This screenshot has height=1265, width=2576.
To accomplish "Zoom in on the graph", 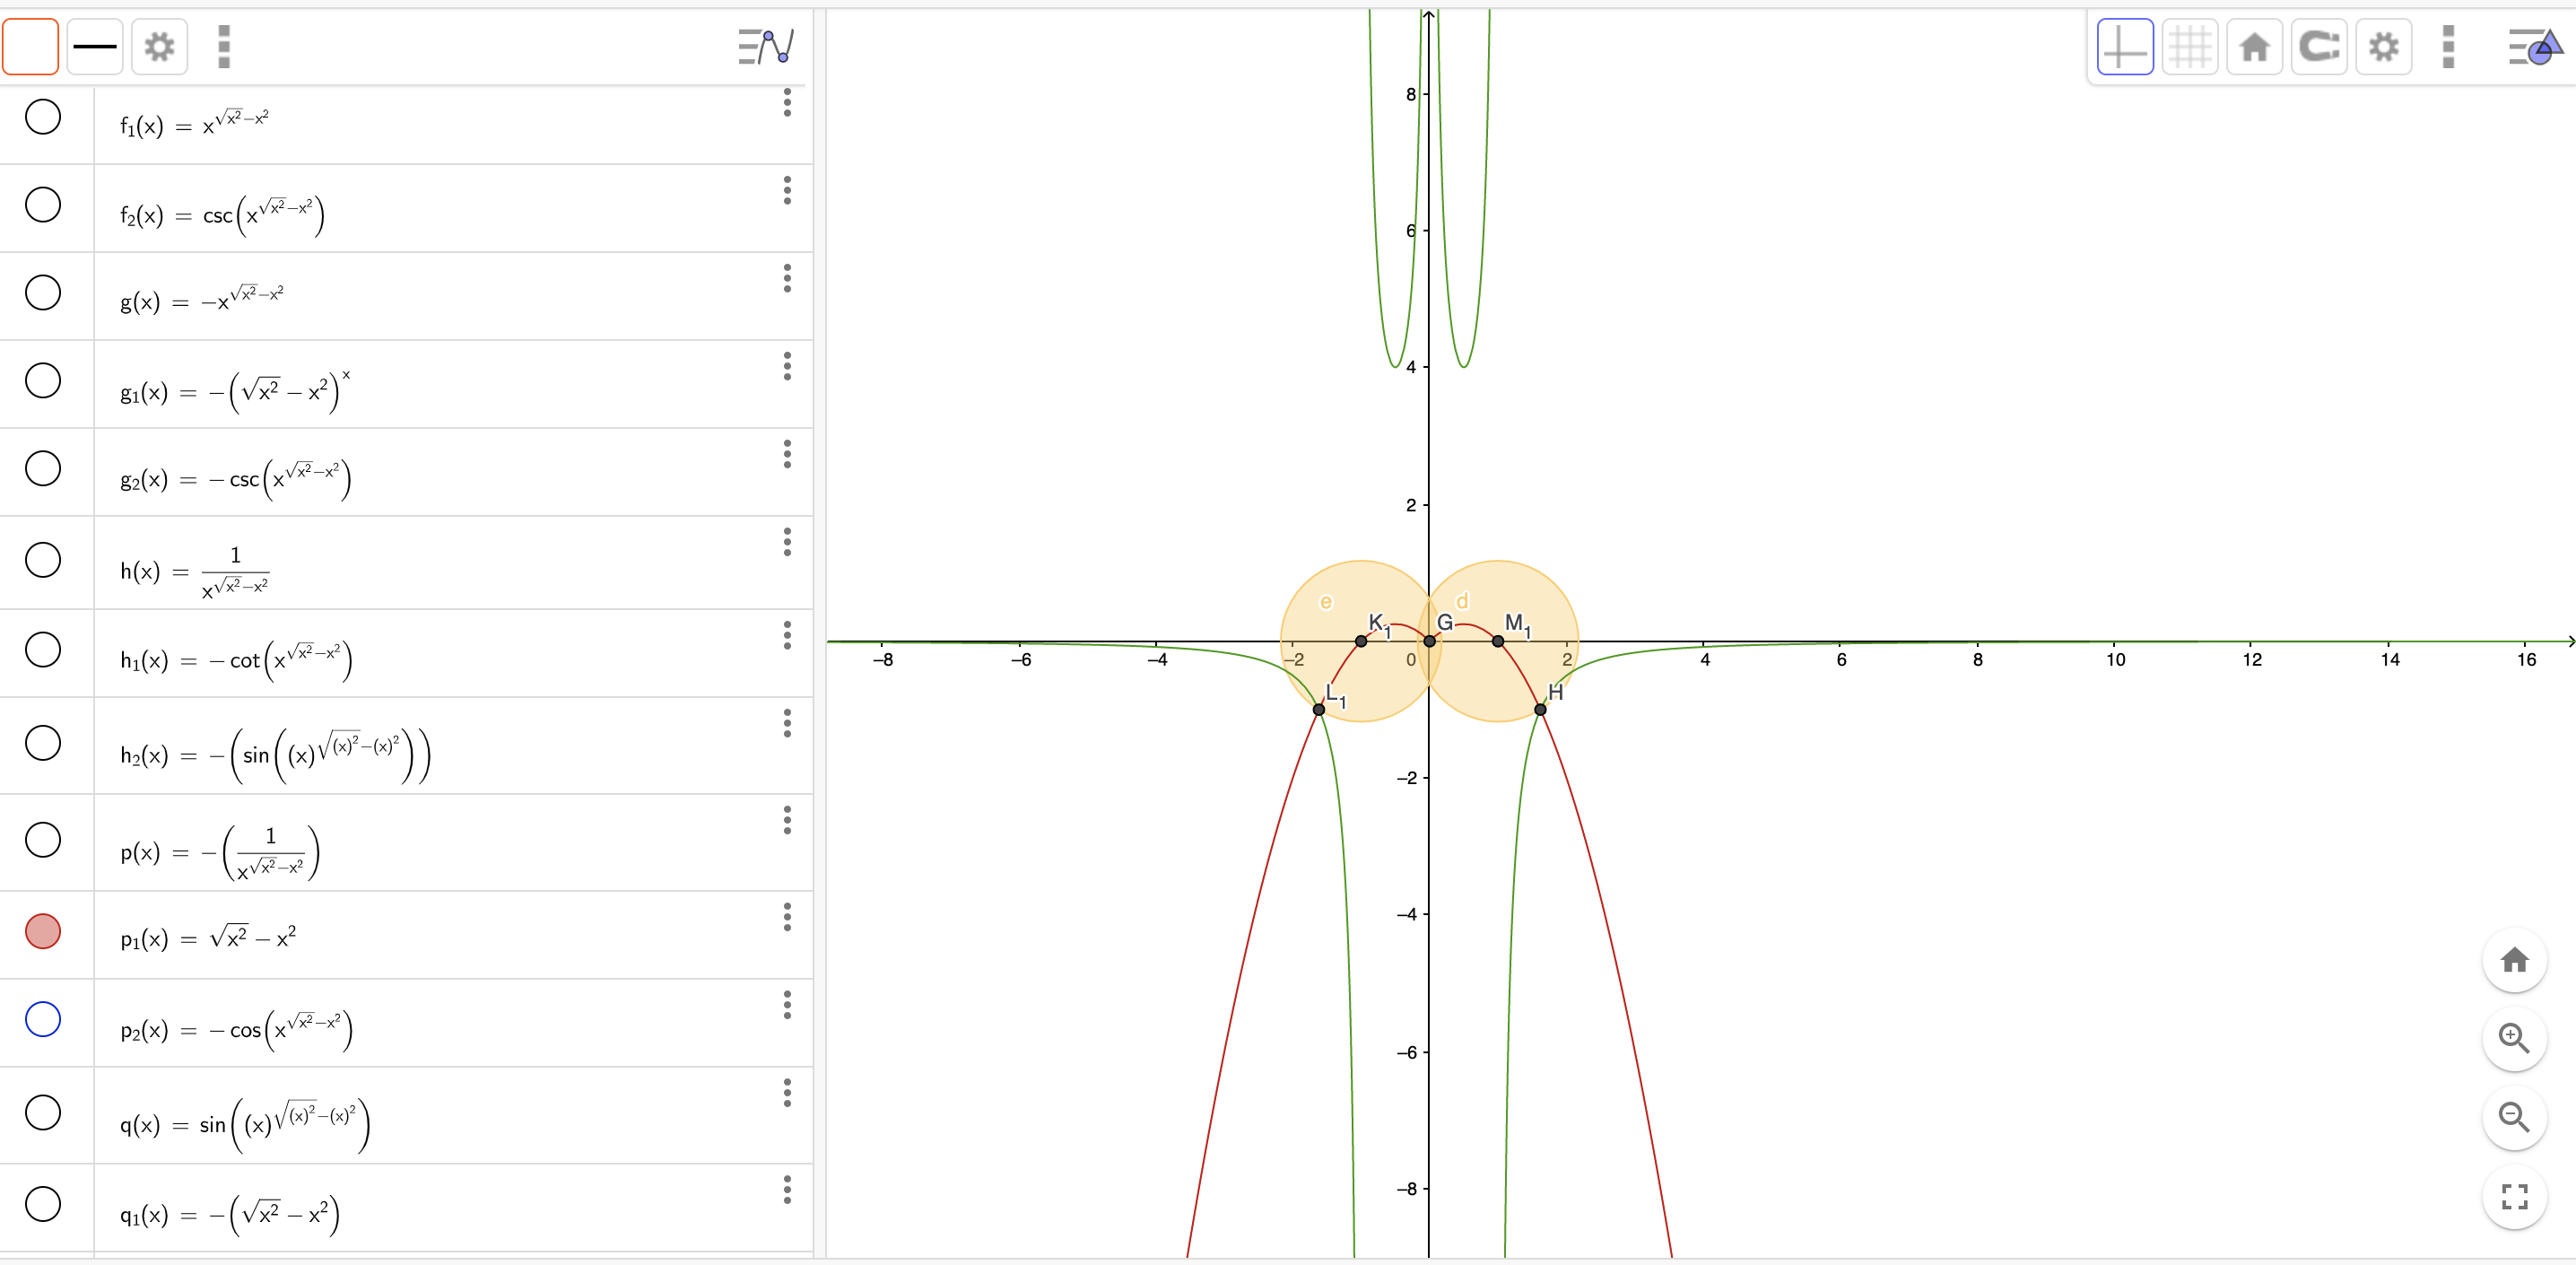I will click(x=2514, y=1038).
